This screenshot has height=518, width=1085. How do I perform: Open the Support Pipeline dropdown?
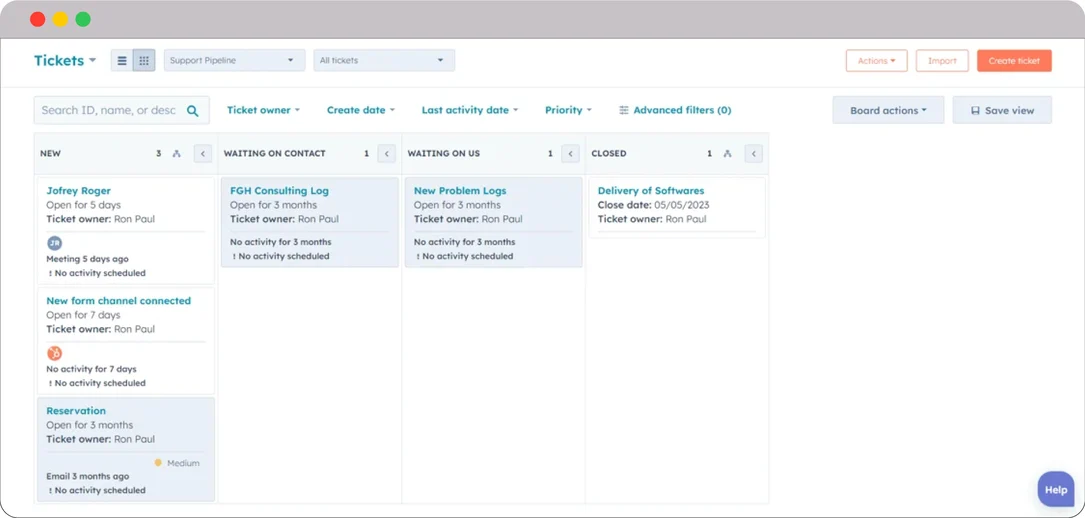[x=235, y=60]
